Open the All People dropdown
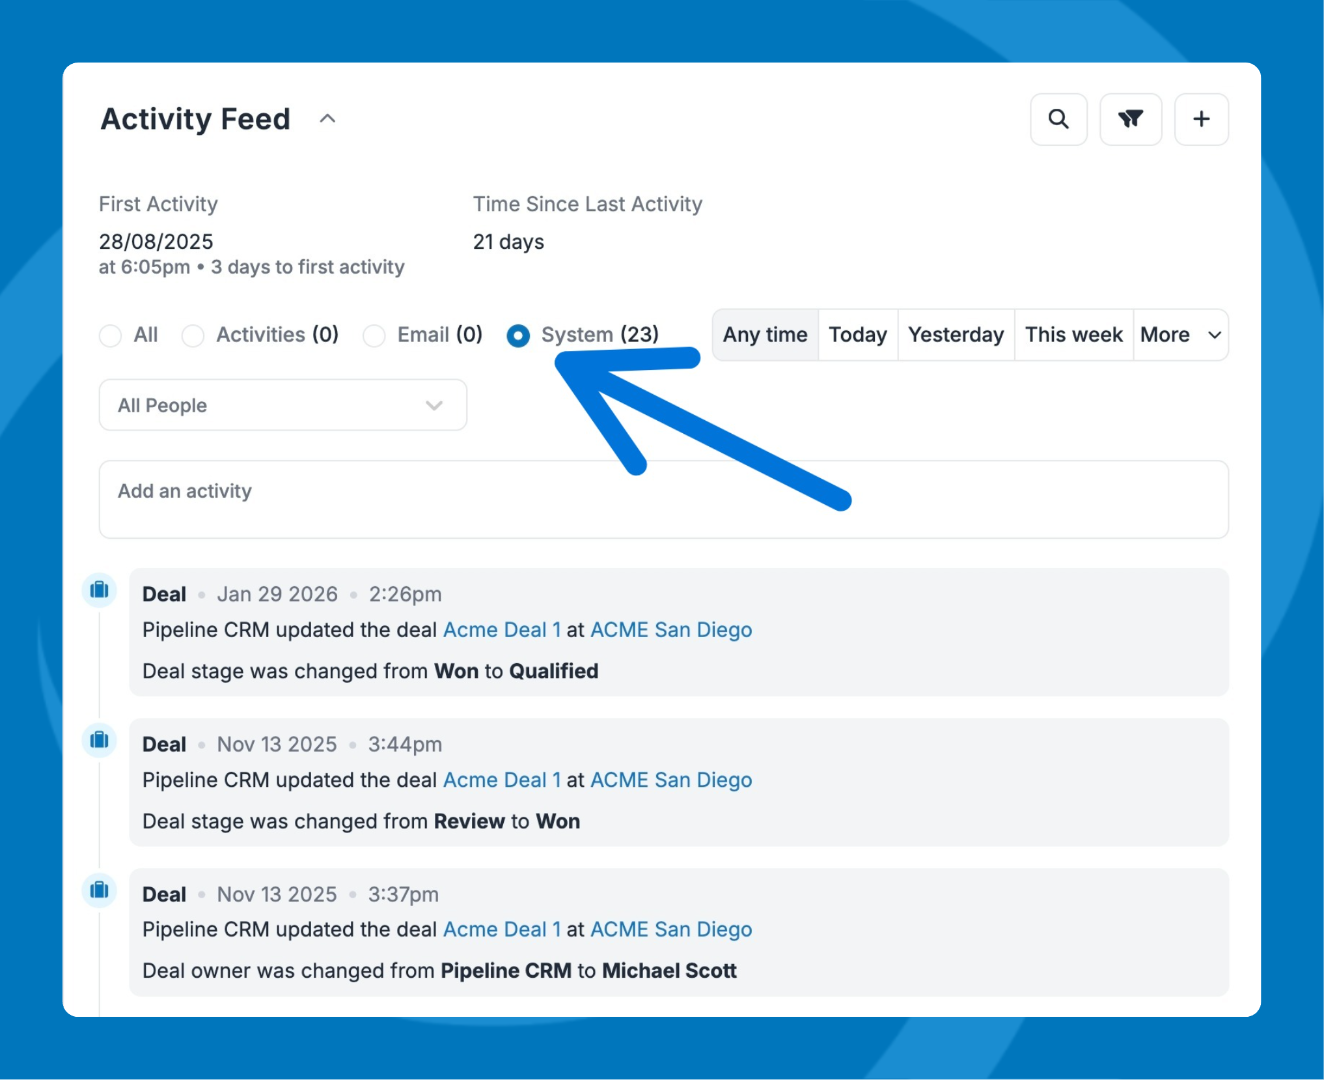The width and height of the screenshot is (1324, 1080). click(x=282, y=405)
